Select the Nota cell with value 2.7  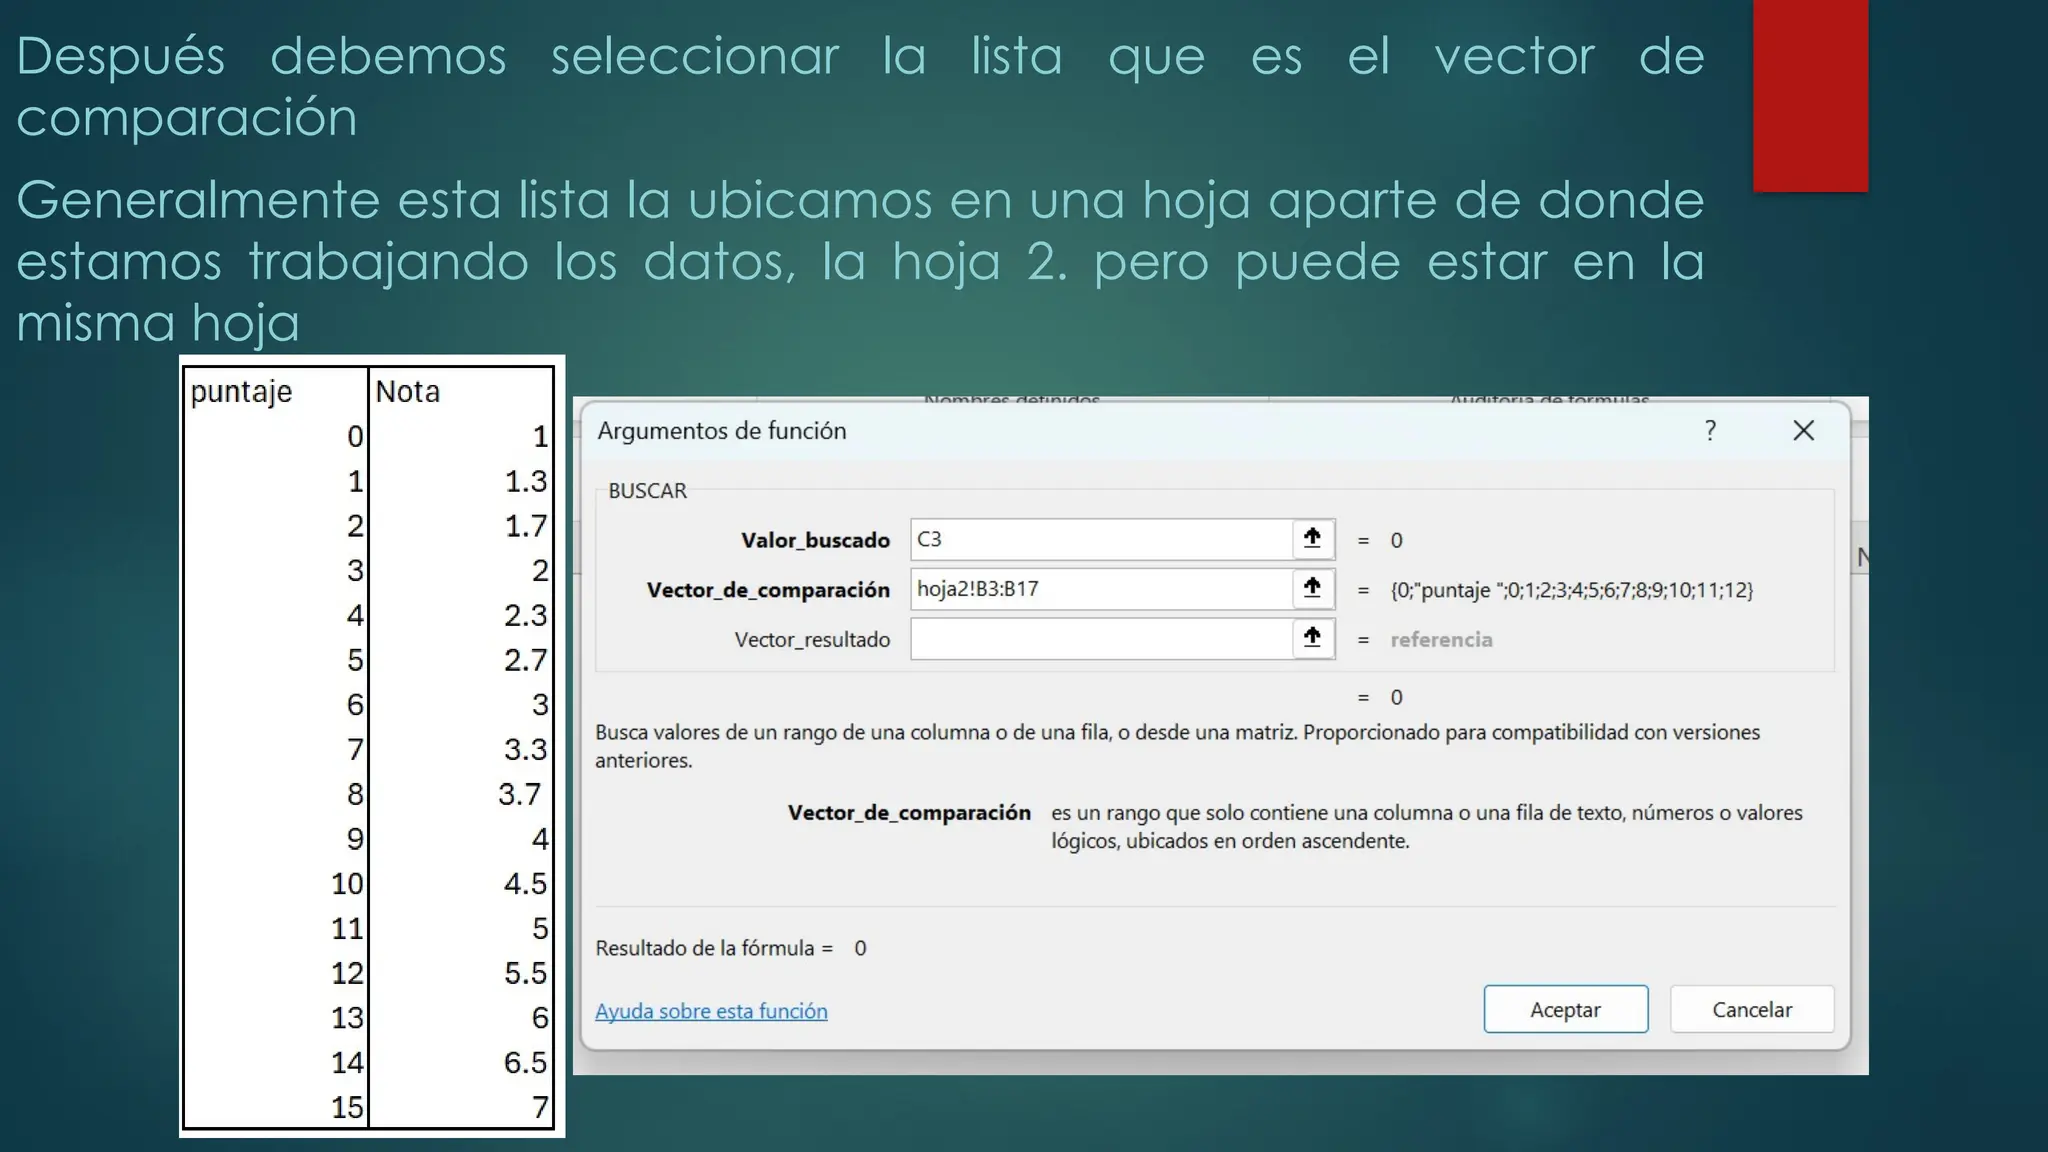461,660
